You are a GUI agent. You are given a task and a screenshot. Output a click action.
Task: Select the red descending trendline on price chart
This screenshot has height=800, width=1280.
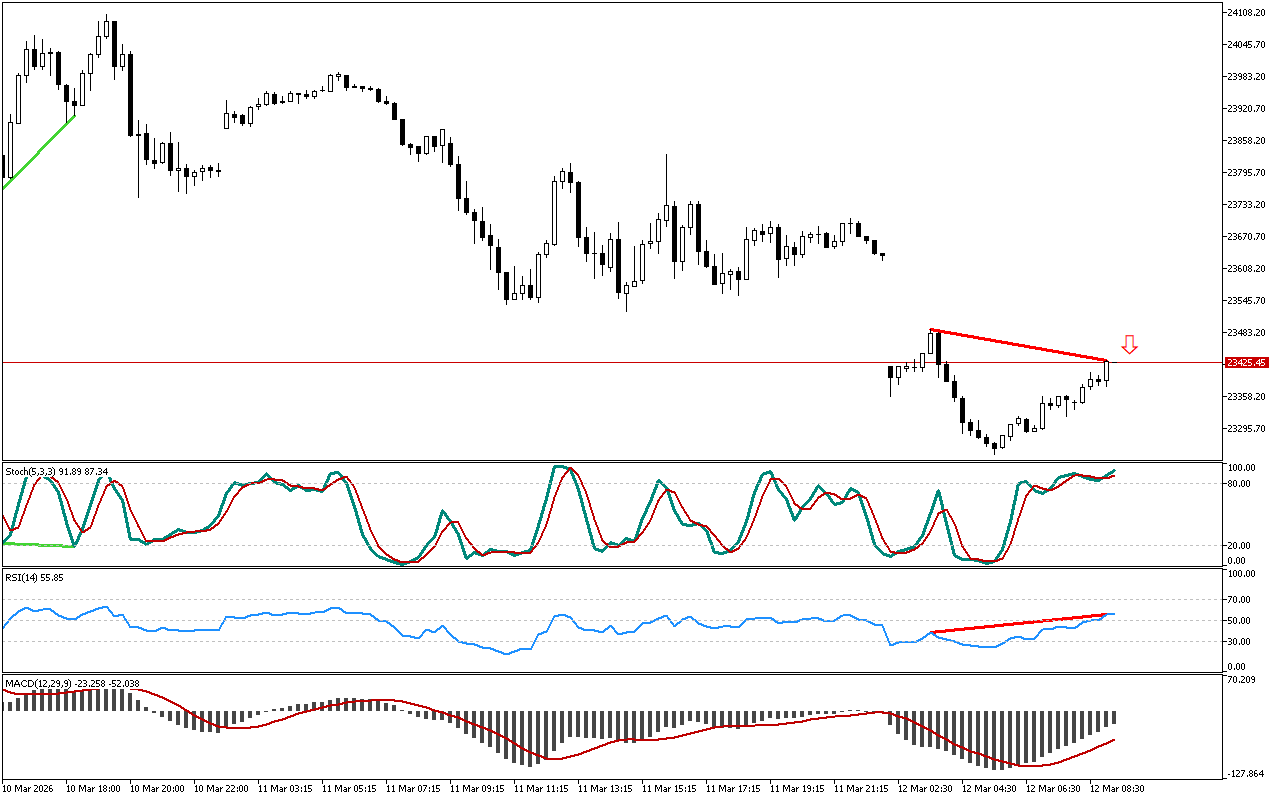pos(1020,345)
